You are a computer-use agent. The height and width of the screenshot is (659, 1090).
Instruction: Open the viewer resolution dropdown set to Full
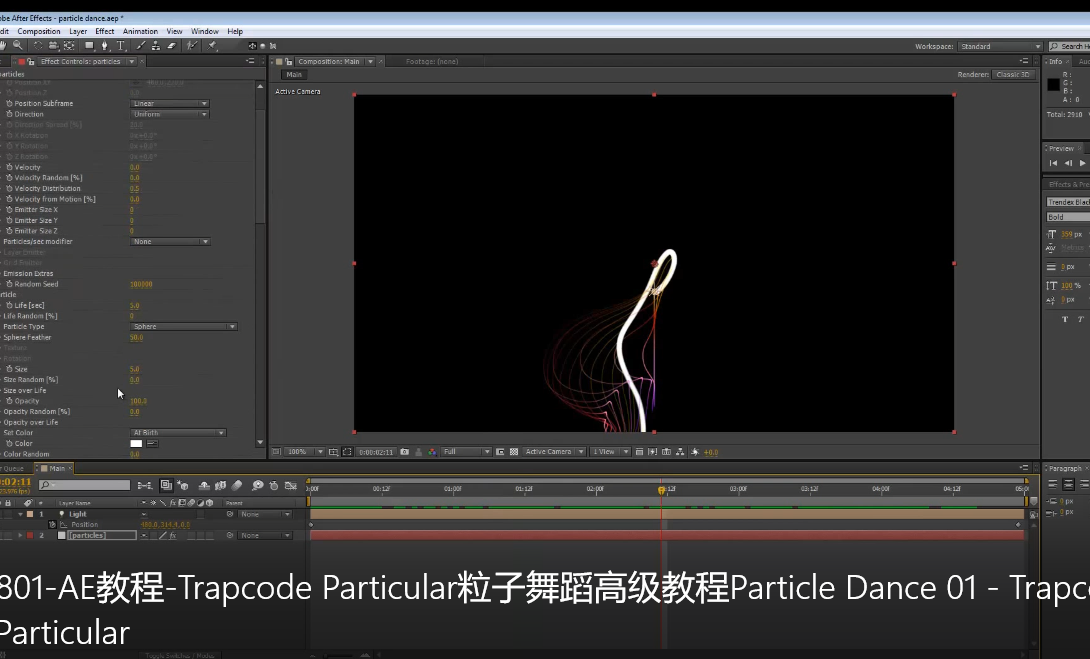[x=466, y=452]
